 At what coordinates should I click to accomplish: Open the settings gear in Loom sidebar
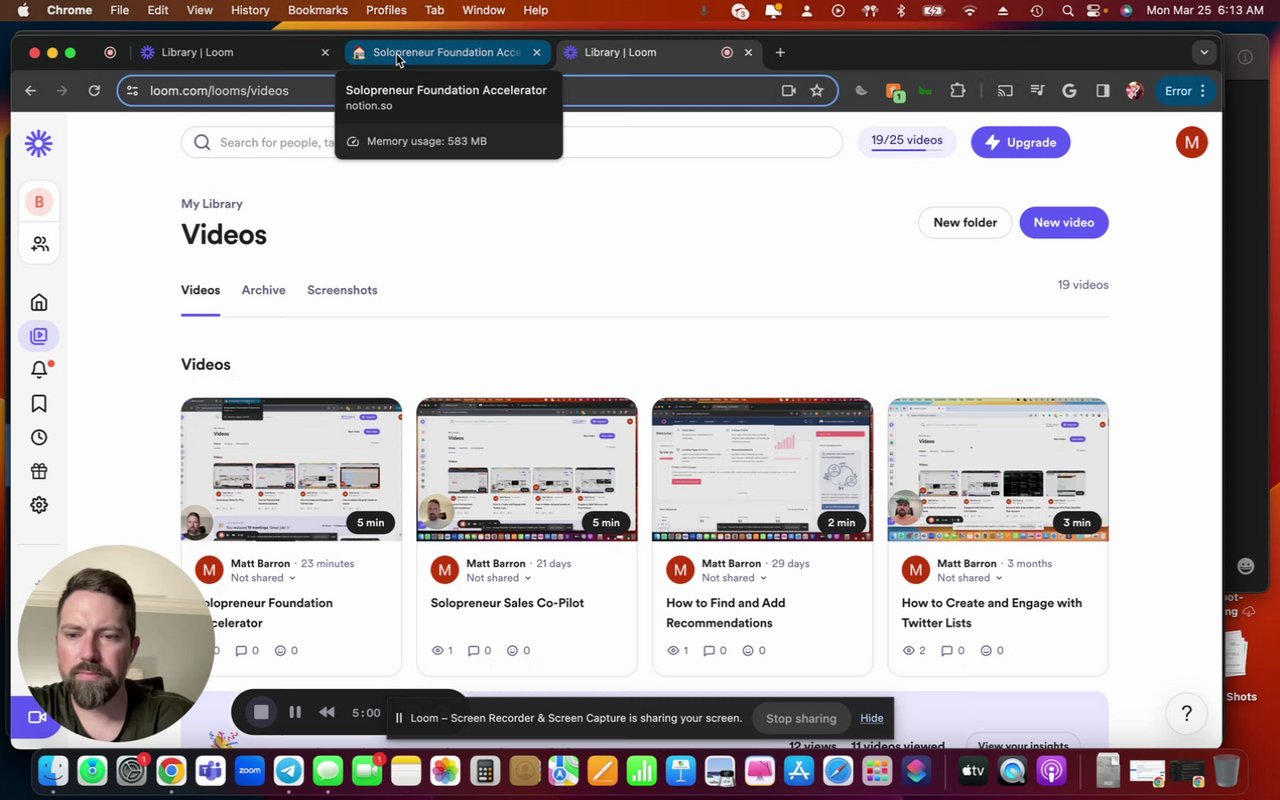point(39,505)
